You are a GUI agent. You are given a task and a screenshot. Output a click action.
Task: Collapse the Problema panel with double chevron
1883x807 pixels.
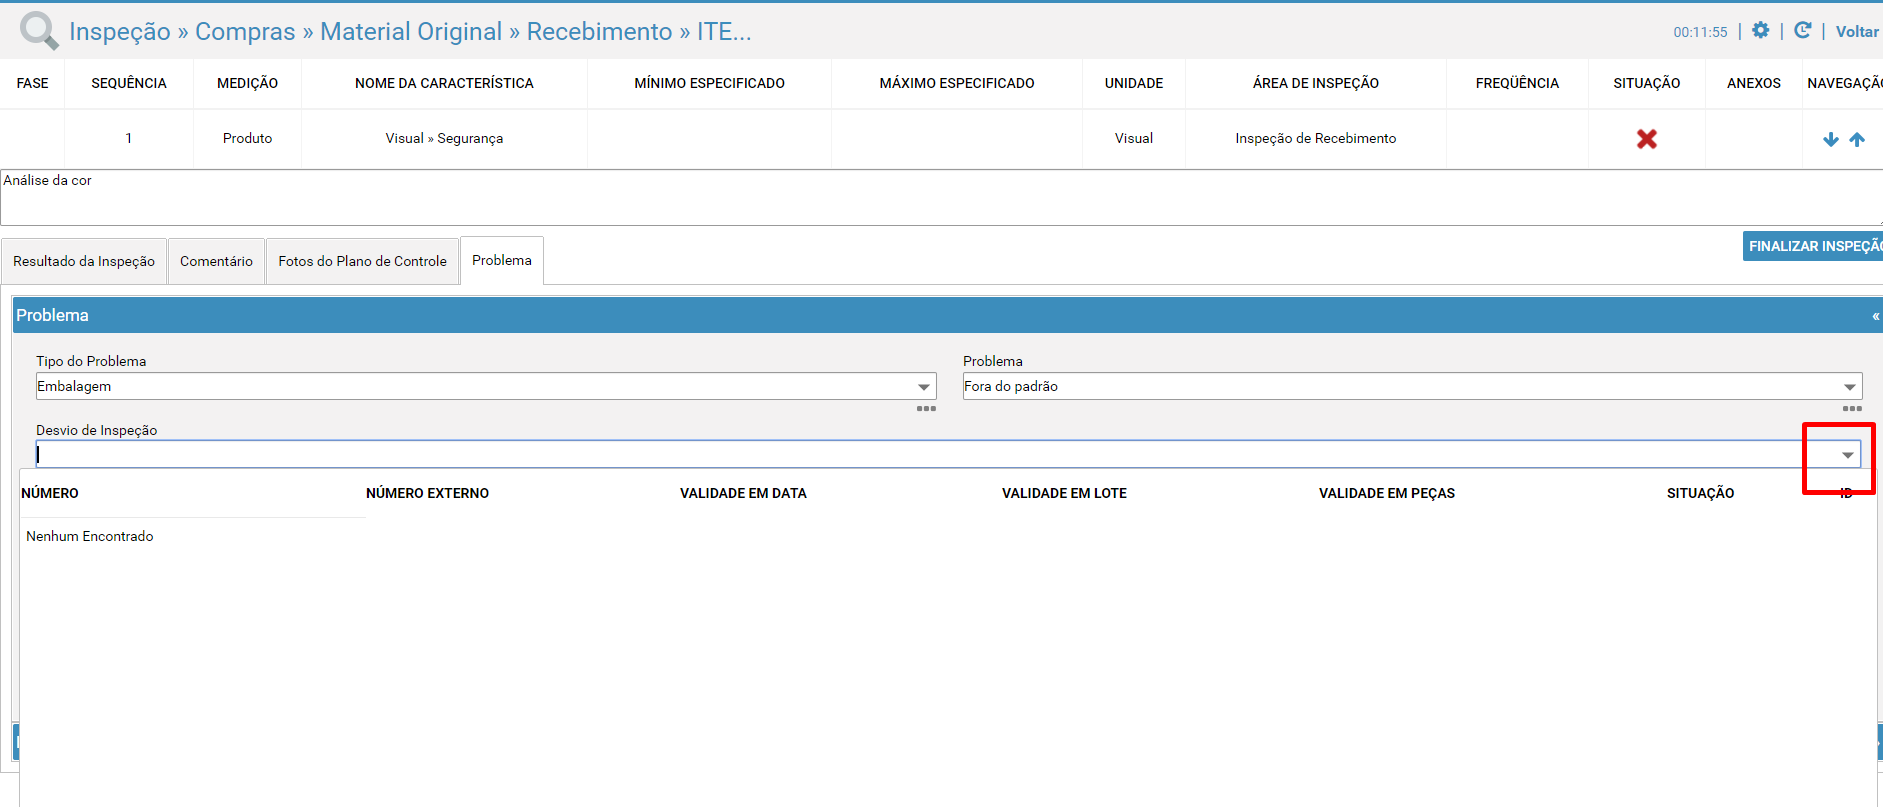pyautogui.click(x=1876, y=316)
